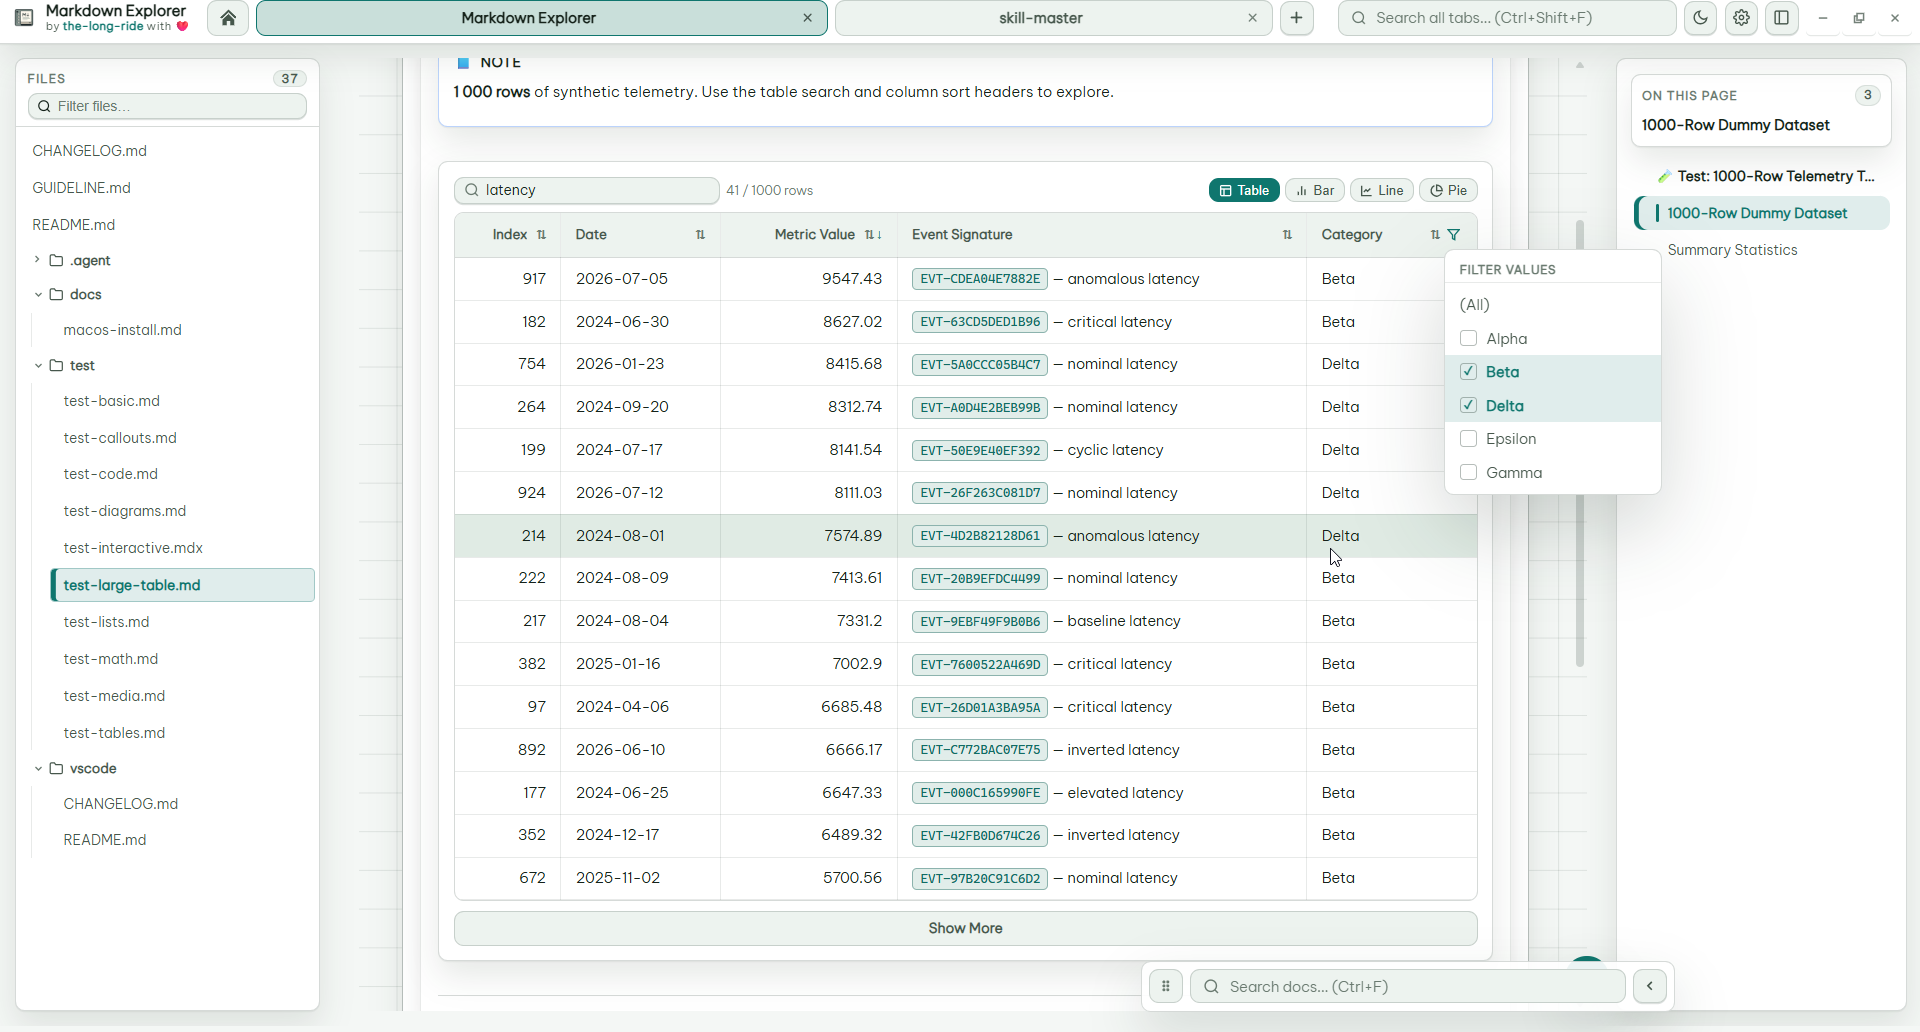Click the drag handle dots icon
This screenshot has width=1920, height=1032.
pyautogui.click(x=1166, y=987)
